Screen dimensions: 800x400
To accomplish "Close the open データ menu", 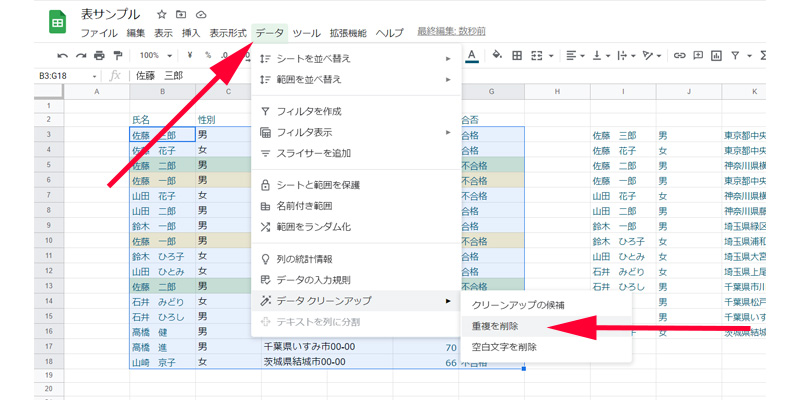I will tap(270, 33).
